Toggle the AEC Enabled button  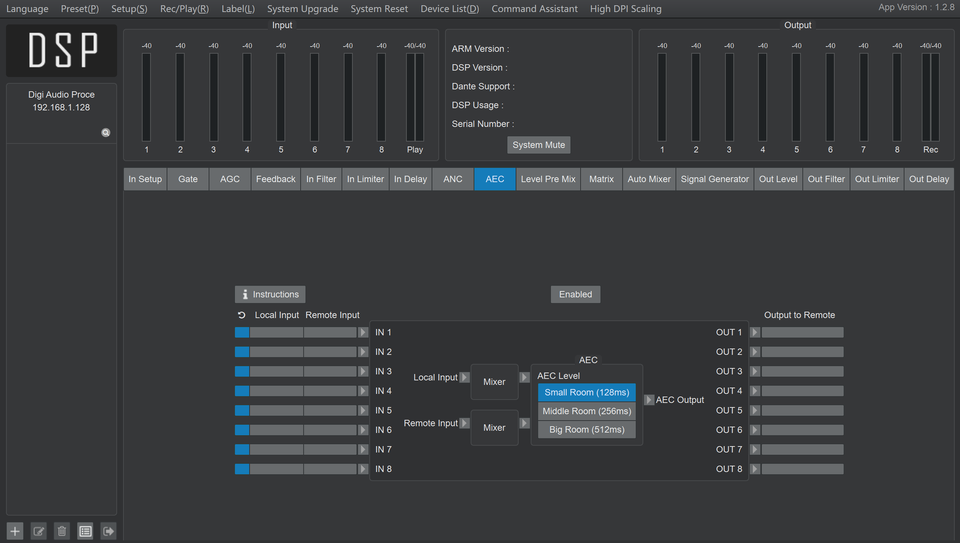coord(575,295)
